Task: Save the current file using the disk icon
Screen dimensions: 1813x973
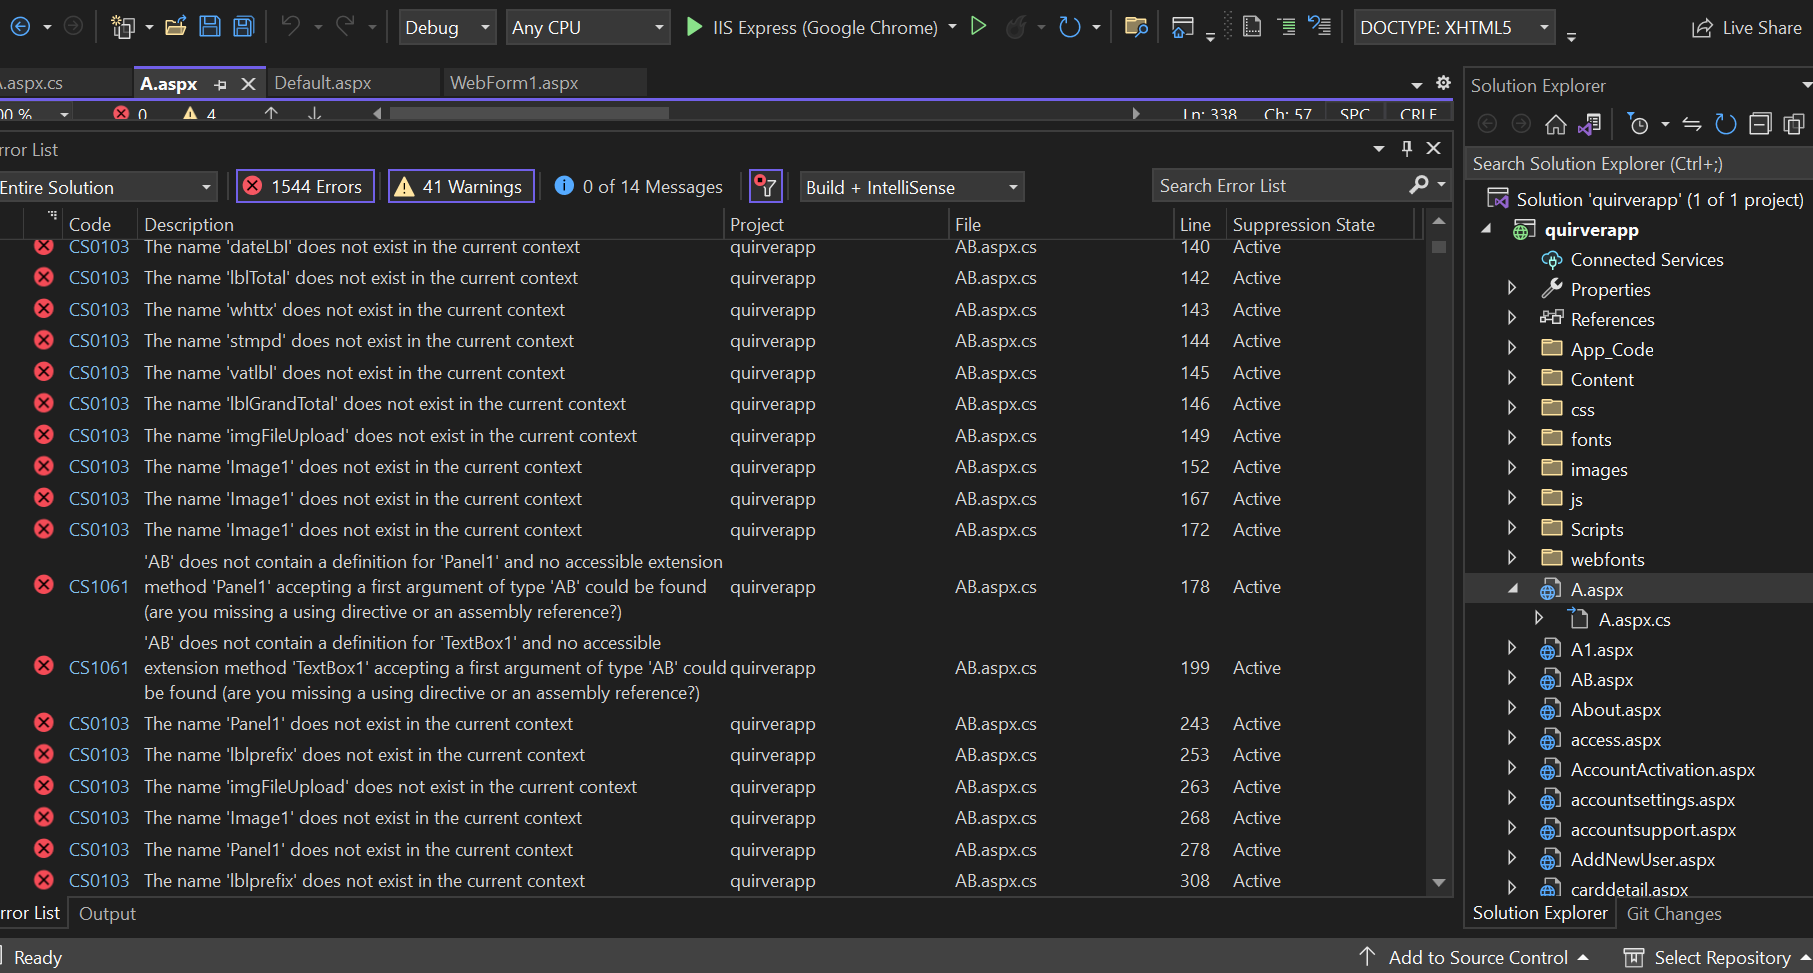Action: point(210,27)
